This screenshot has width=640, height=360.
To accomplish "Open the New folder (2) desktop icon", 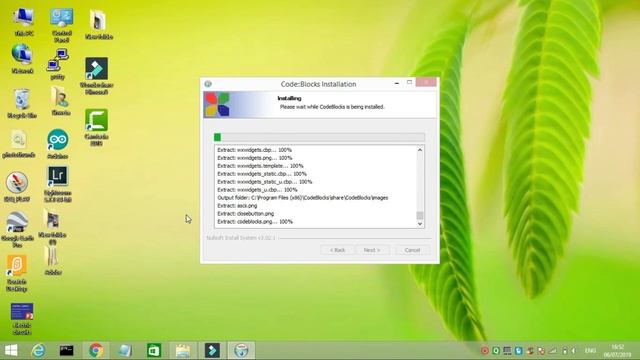I will tap(53, 227).
